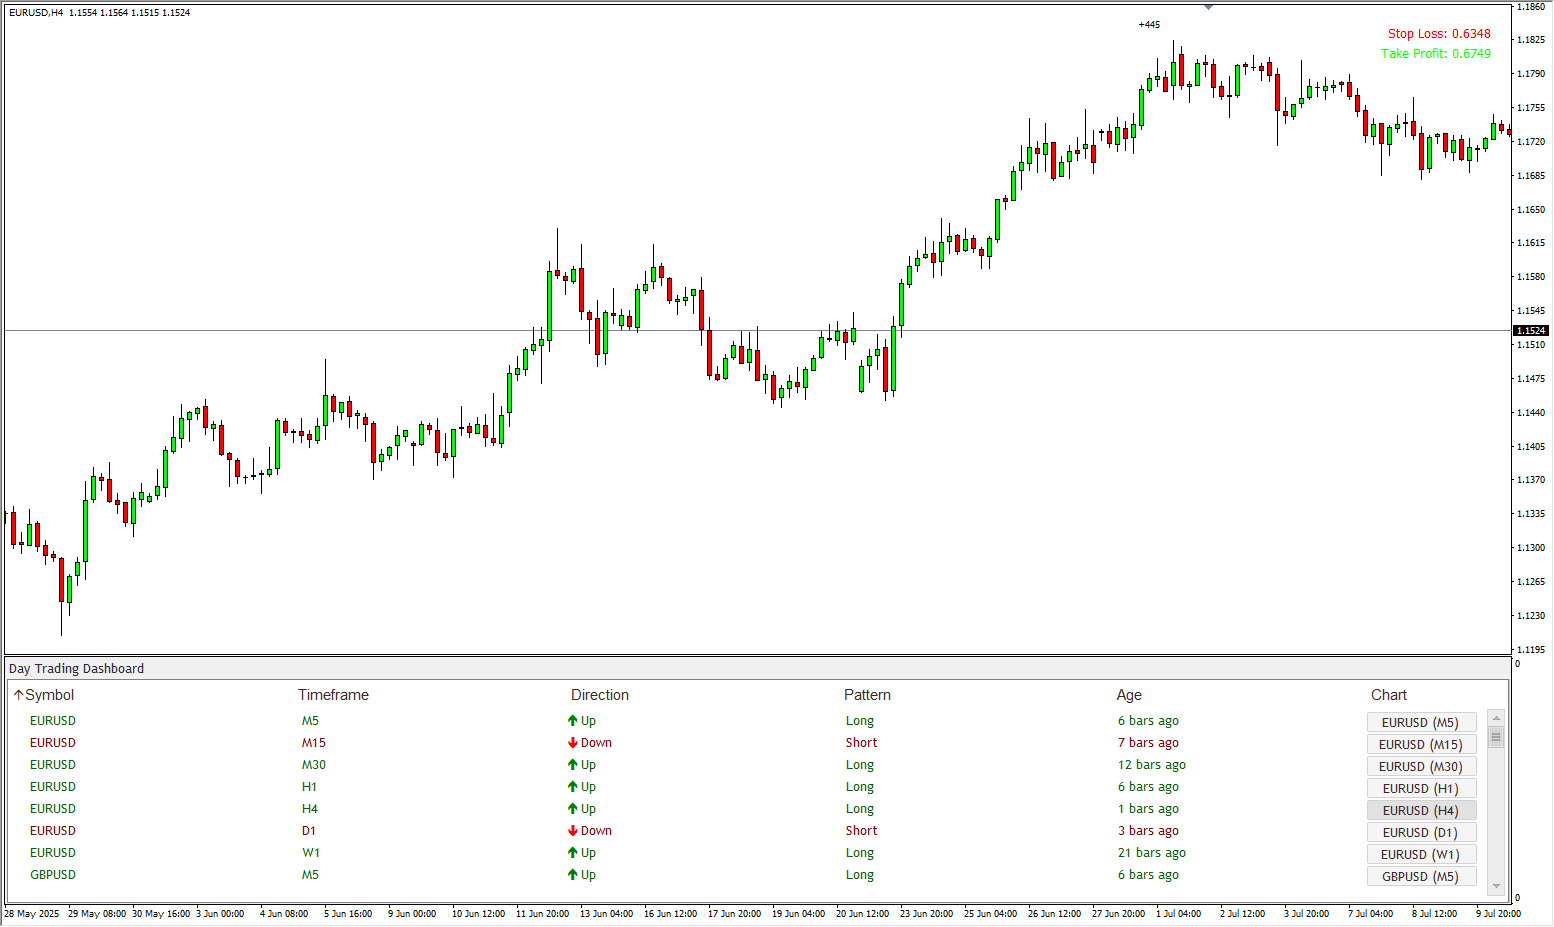Click the dashboard scrollbar up arrow
The height and width of the screenshot is (927, 1554).
(1496, 717)
